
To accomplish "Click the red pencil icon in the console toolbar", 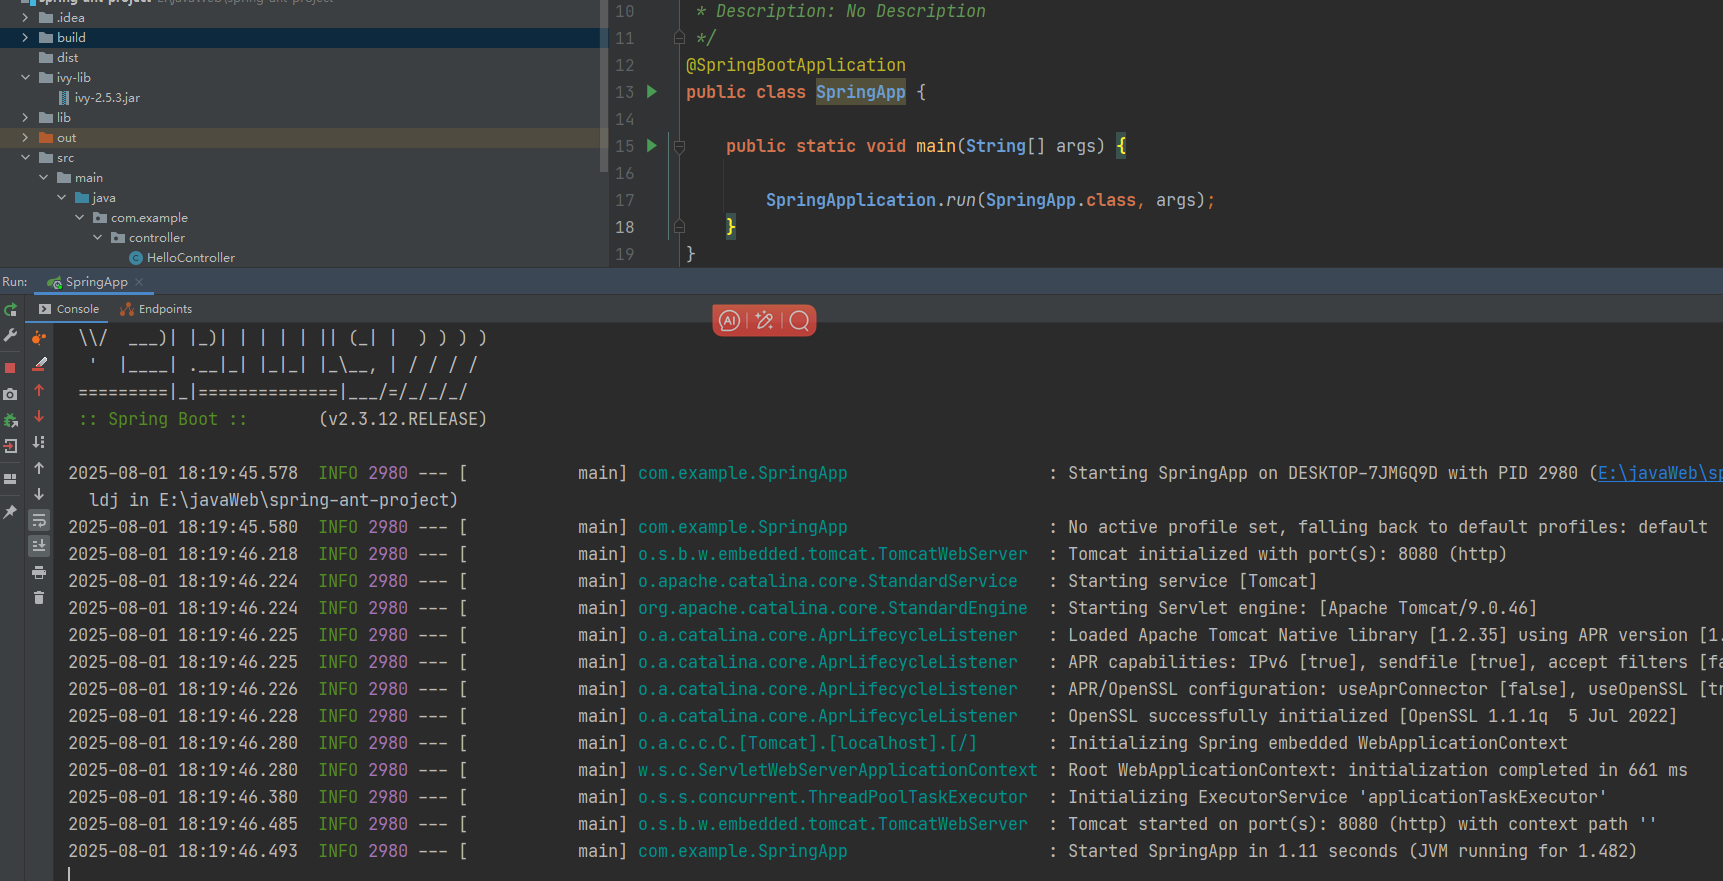I will [39, 364].
